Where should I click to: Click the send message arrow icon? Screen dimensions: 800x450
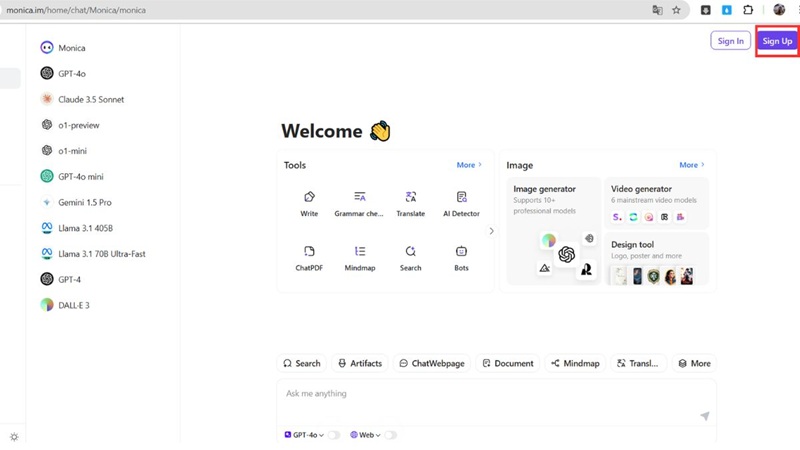coord(704,416)
